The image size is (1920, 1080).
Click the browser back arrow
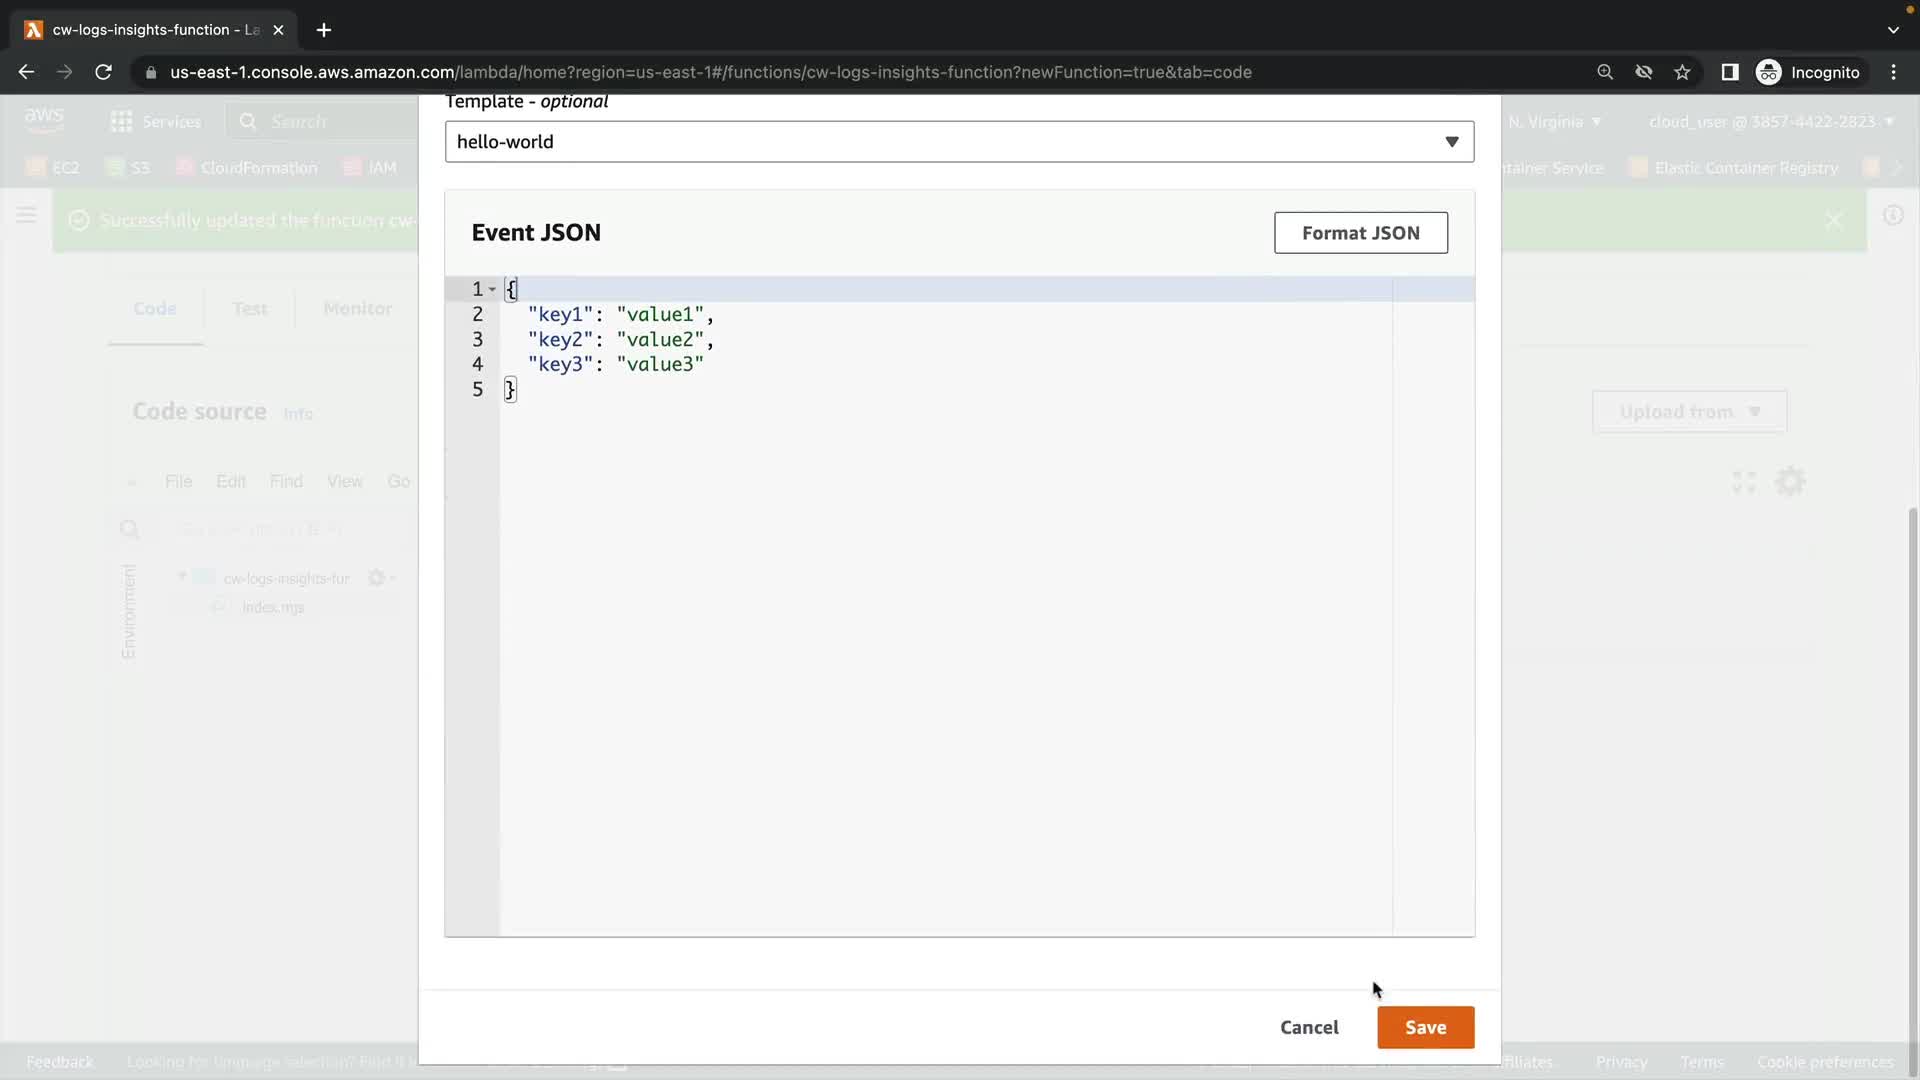[26, 72]
